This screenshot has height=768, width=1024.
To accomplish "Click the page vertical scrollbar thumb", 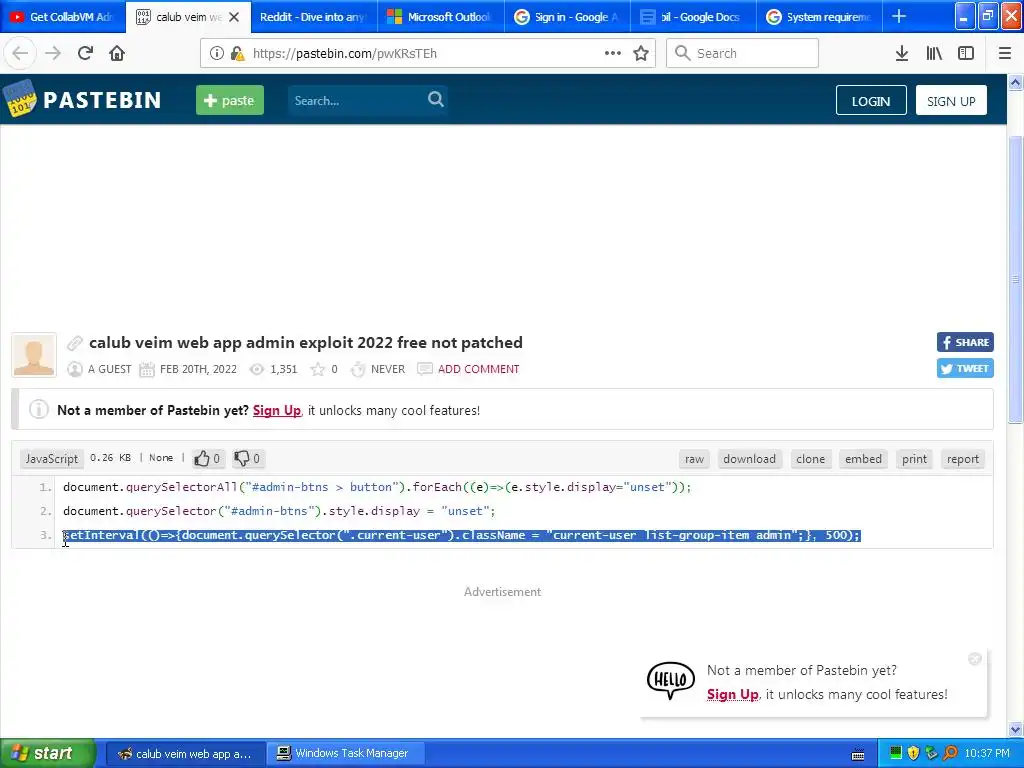I will pos(1015,279).
